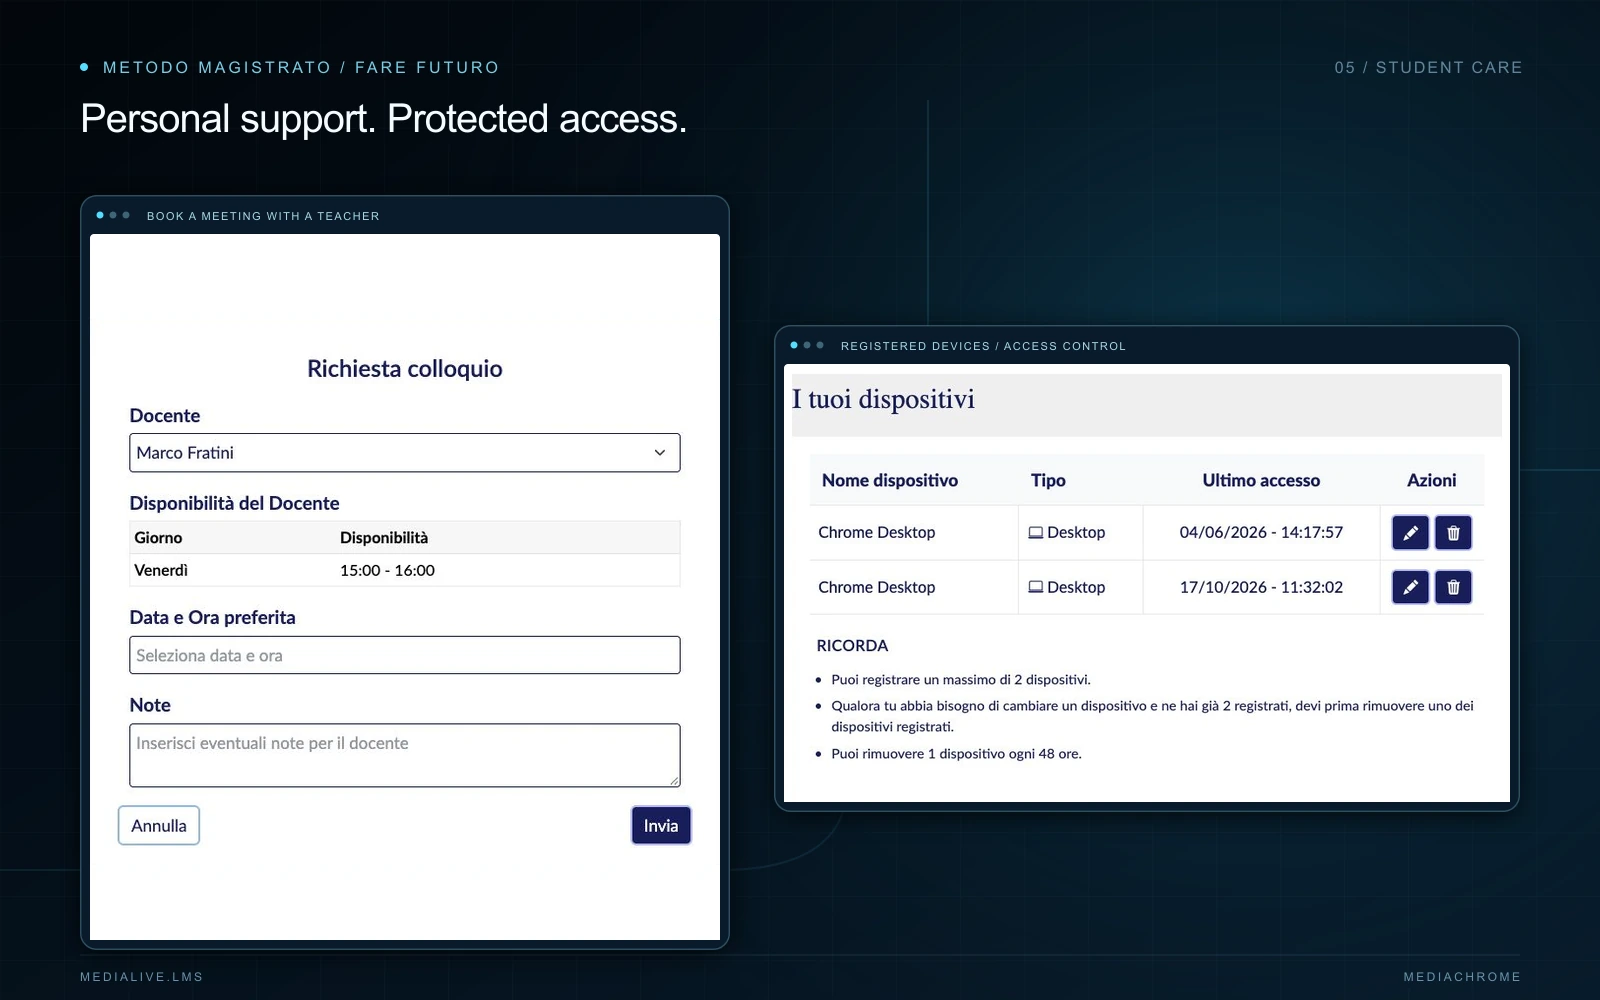The width and height of the screenshot is (1600, 1000).
Task: Focus the Note text area
Action: tap(405, 755)
